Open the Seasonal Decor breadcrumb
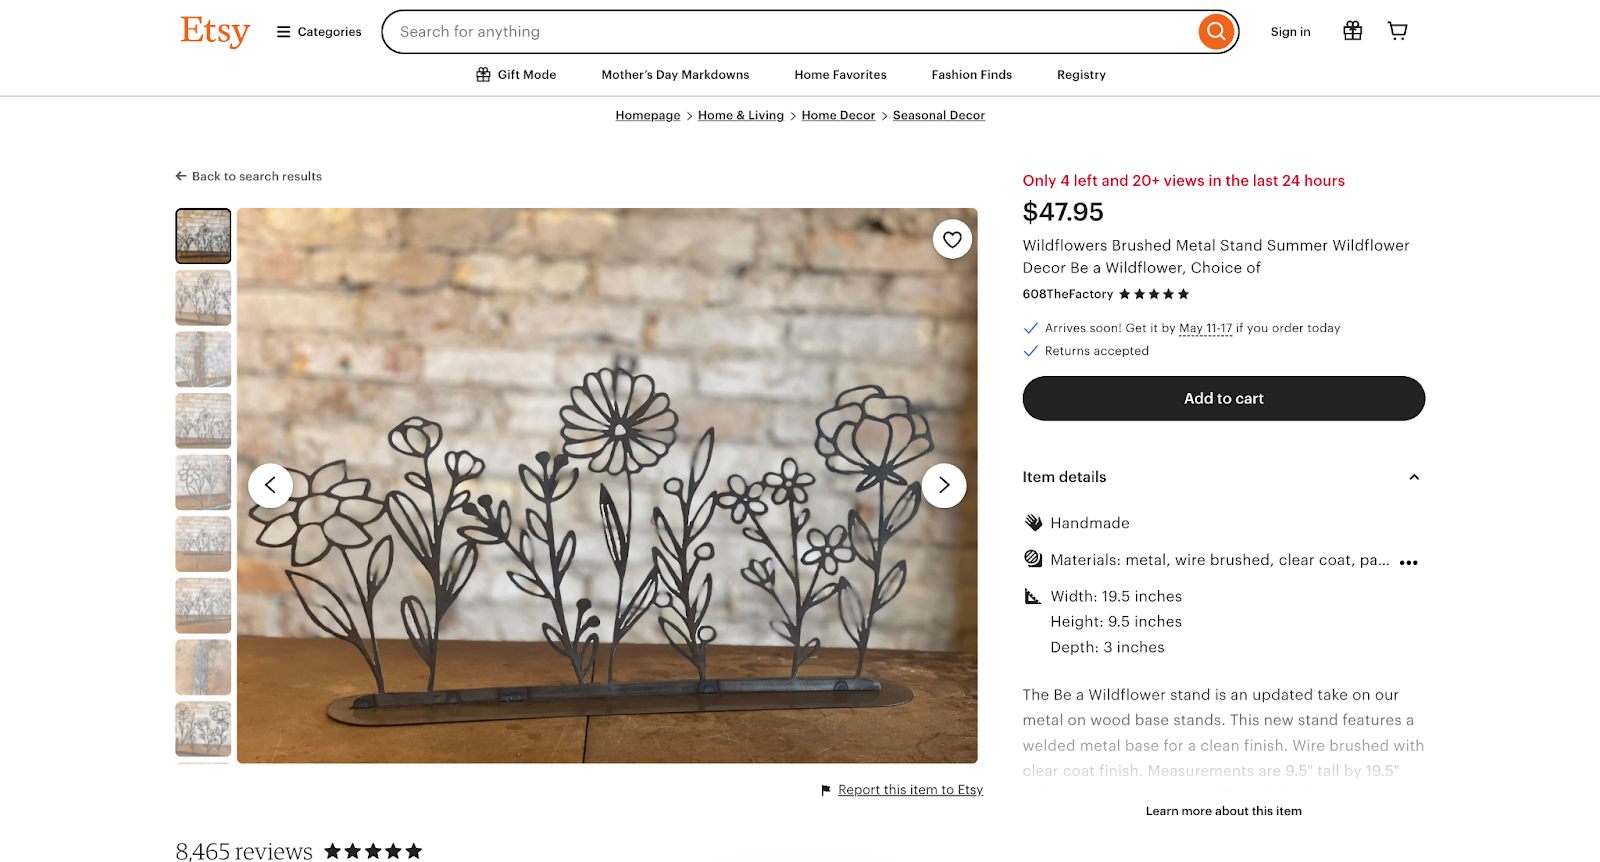This screenshot has width=1600, height=862. pyautogui.click(x=937, y=115)
